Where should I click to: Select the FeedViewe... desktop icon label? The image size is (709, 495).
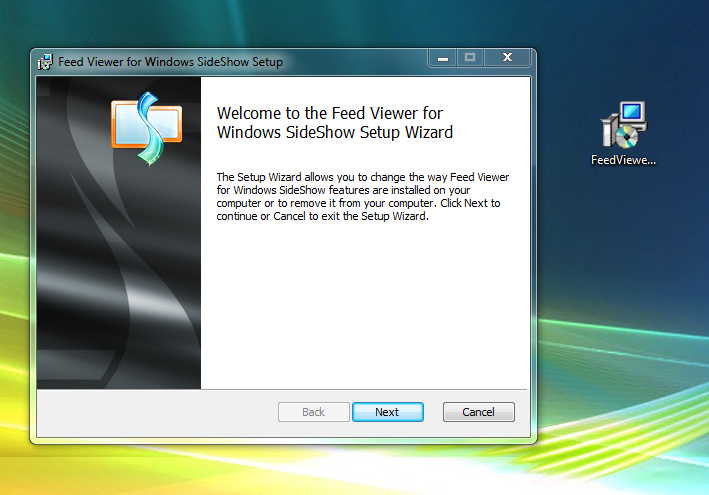(623, 160)
